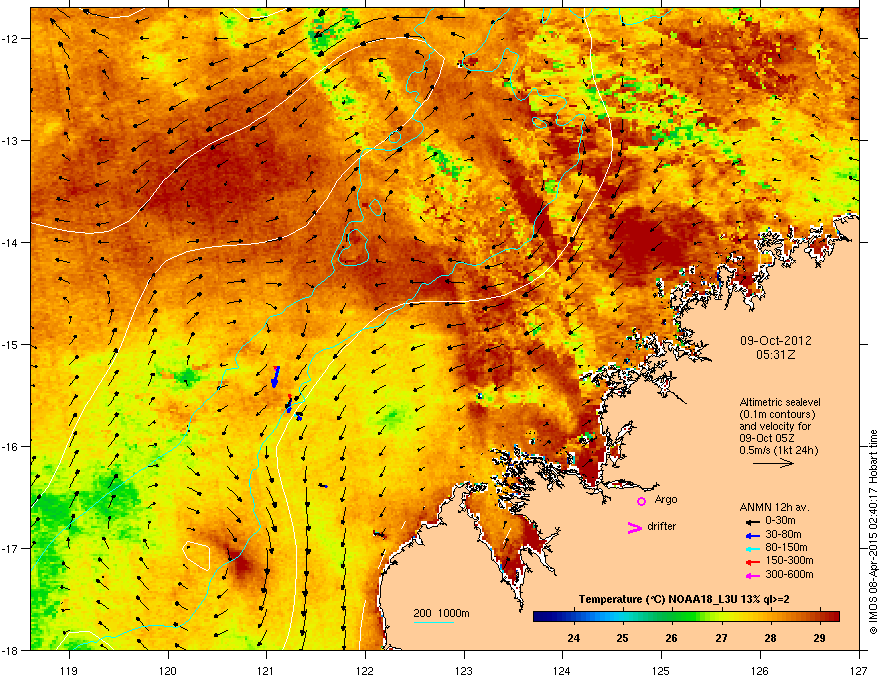Image resolution: width=880 pixels, height=680 pixels.
Task: Click the '0.5m/s (1kt 24h)' text
Action: click(778, 450)
